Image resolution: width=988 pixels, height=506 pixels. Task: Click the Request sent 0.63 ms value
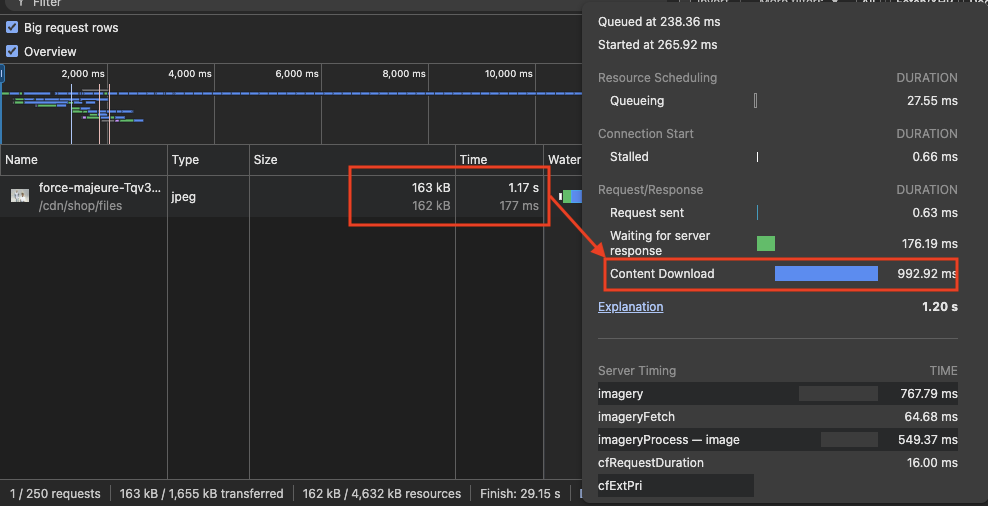(x=935, y=213)
